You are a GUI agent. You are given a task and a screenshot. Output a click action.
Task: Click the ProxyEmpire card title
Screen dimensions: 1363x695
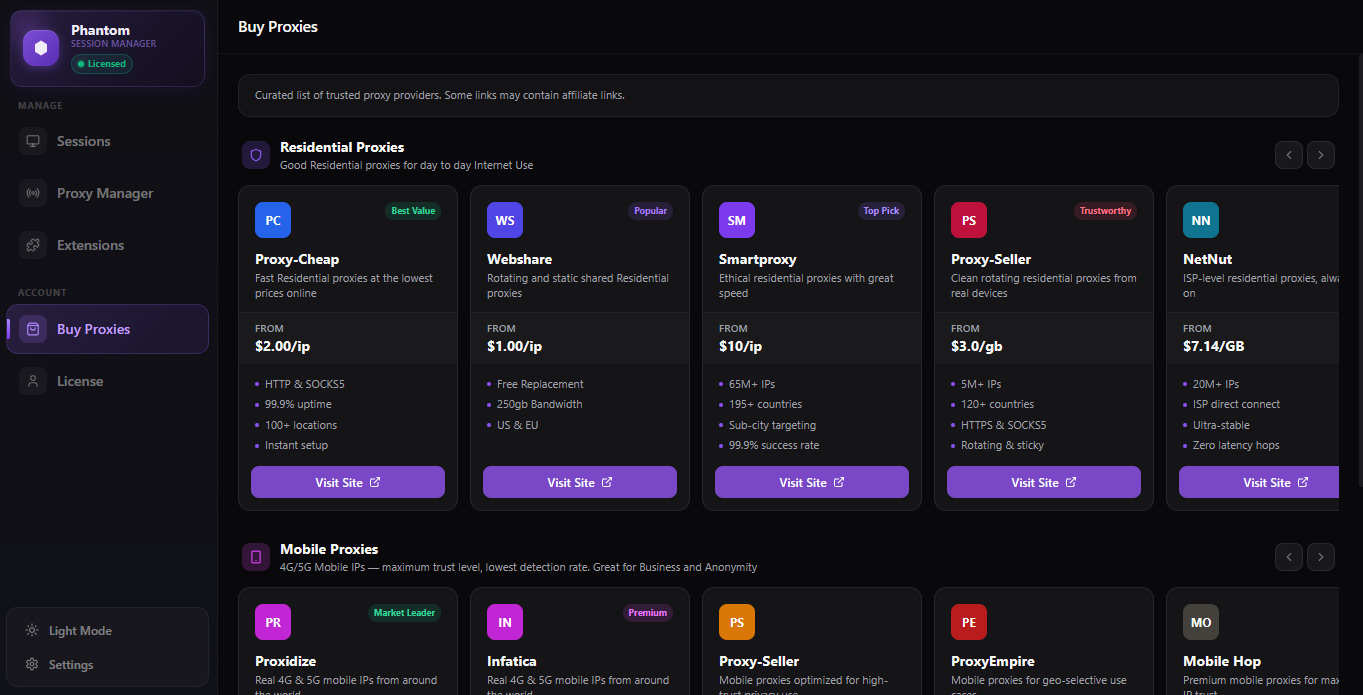point(995,661)
